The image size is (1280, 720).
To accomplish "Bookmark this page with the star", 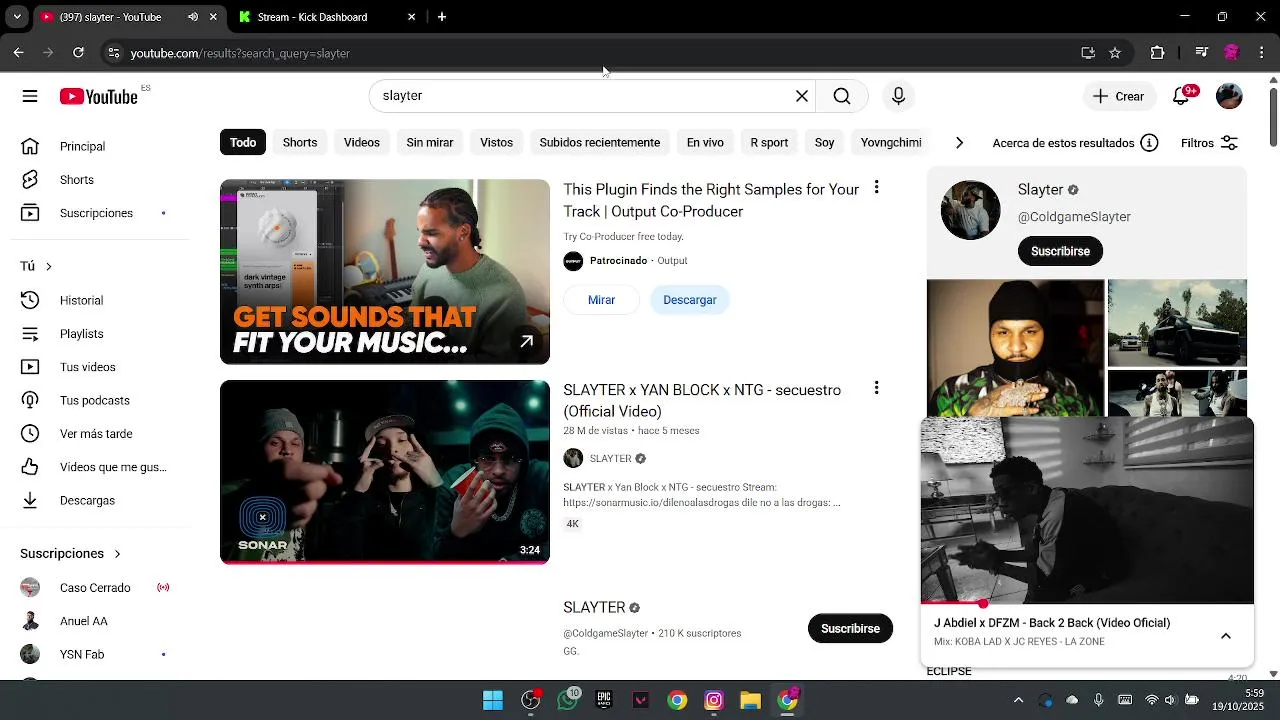I will (x=1115, y=53).
